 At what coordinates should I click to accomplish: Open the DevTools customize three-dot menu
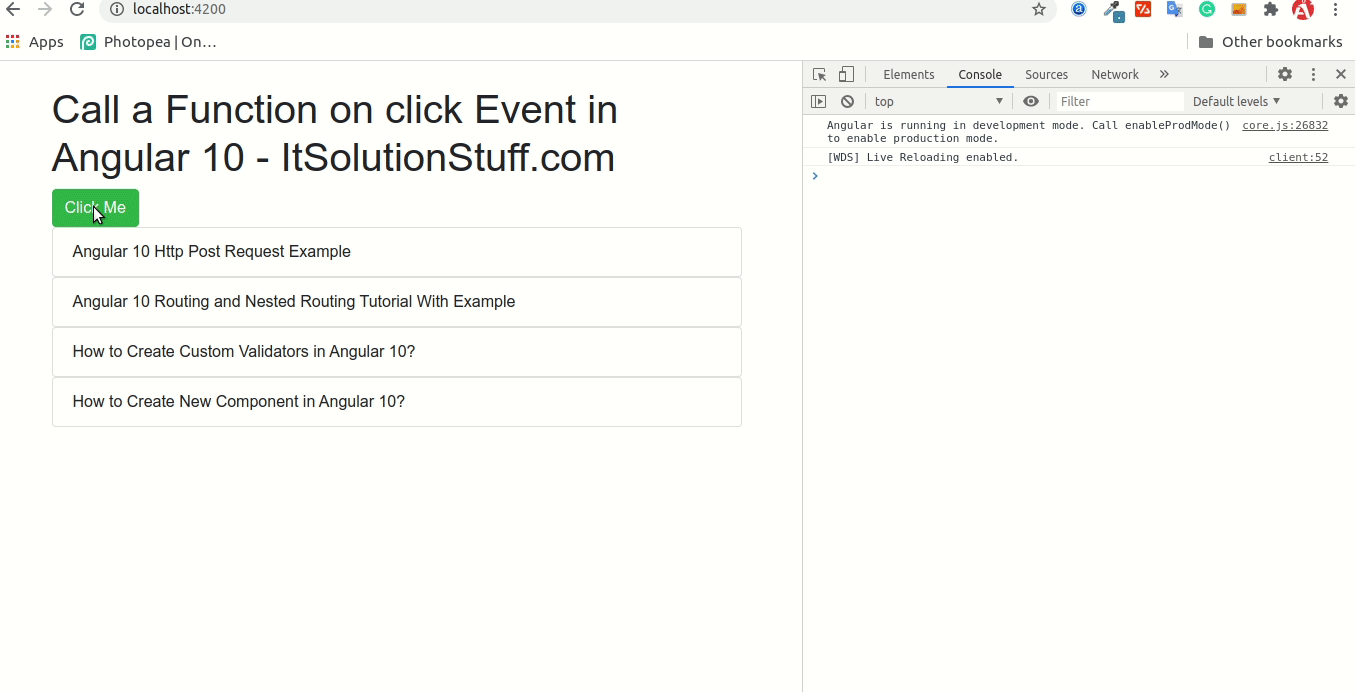1314,74
